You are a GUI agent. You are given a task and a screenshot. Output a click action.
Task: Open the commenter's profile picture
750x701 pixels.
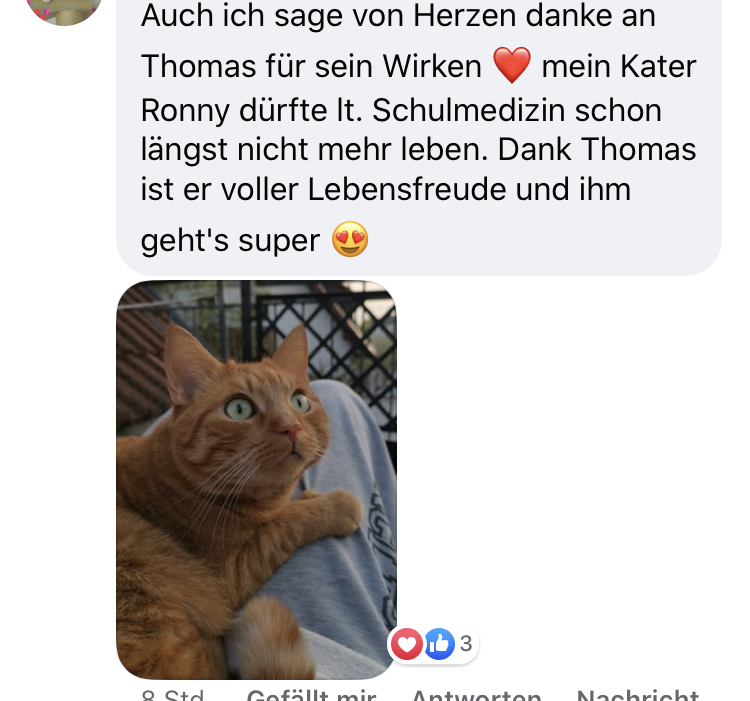pyautogui.click(x=64, y=9)
